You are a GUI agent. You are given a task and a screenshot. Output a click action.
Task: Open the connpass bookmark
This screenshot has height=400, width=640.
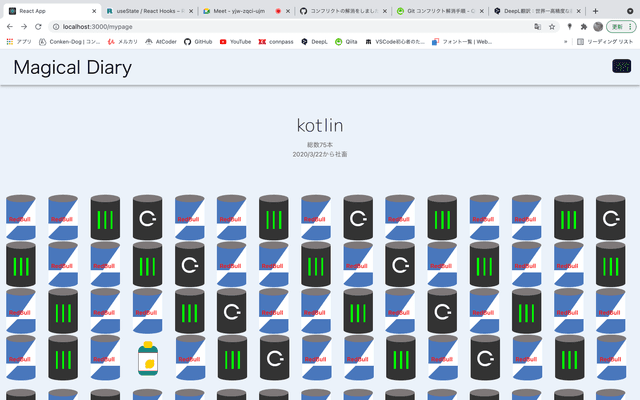(276, 42)
